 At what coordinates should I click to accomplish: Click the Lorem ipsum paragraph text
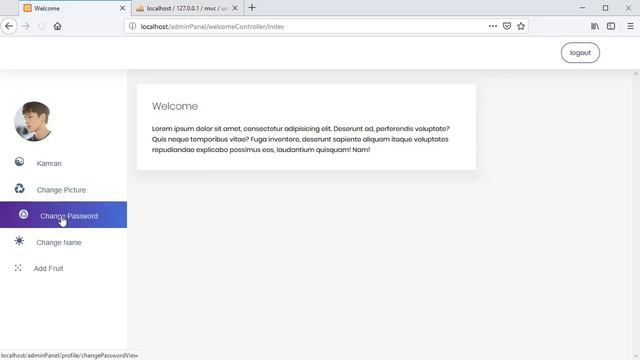(x=301, y=139)
